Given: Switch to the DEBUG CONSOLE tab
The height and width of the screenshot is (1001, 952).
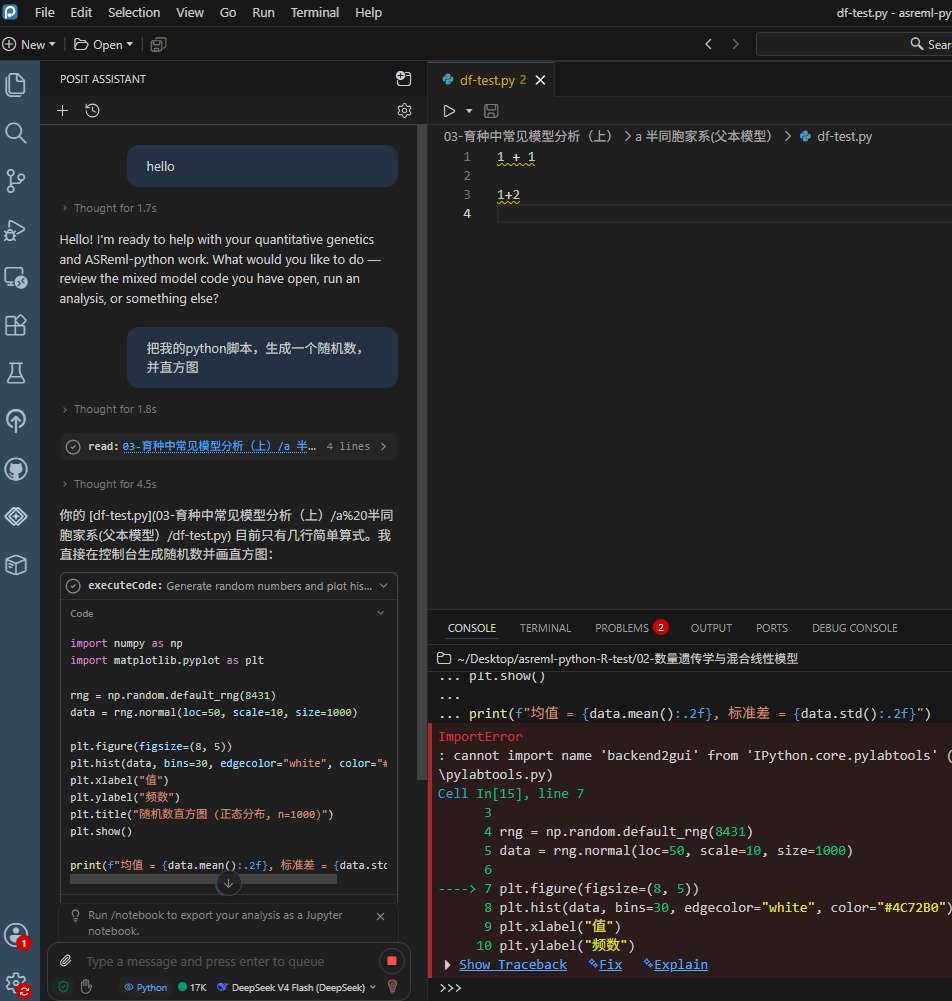Looking at the screenshot, I should coord(854,628).
